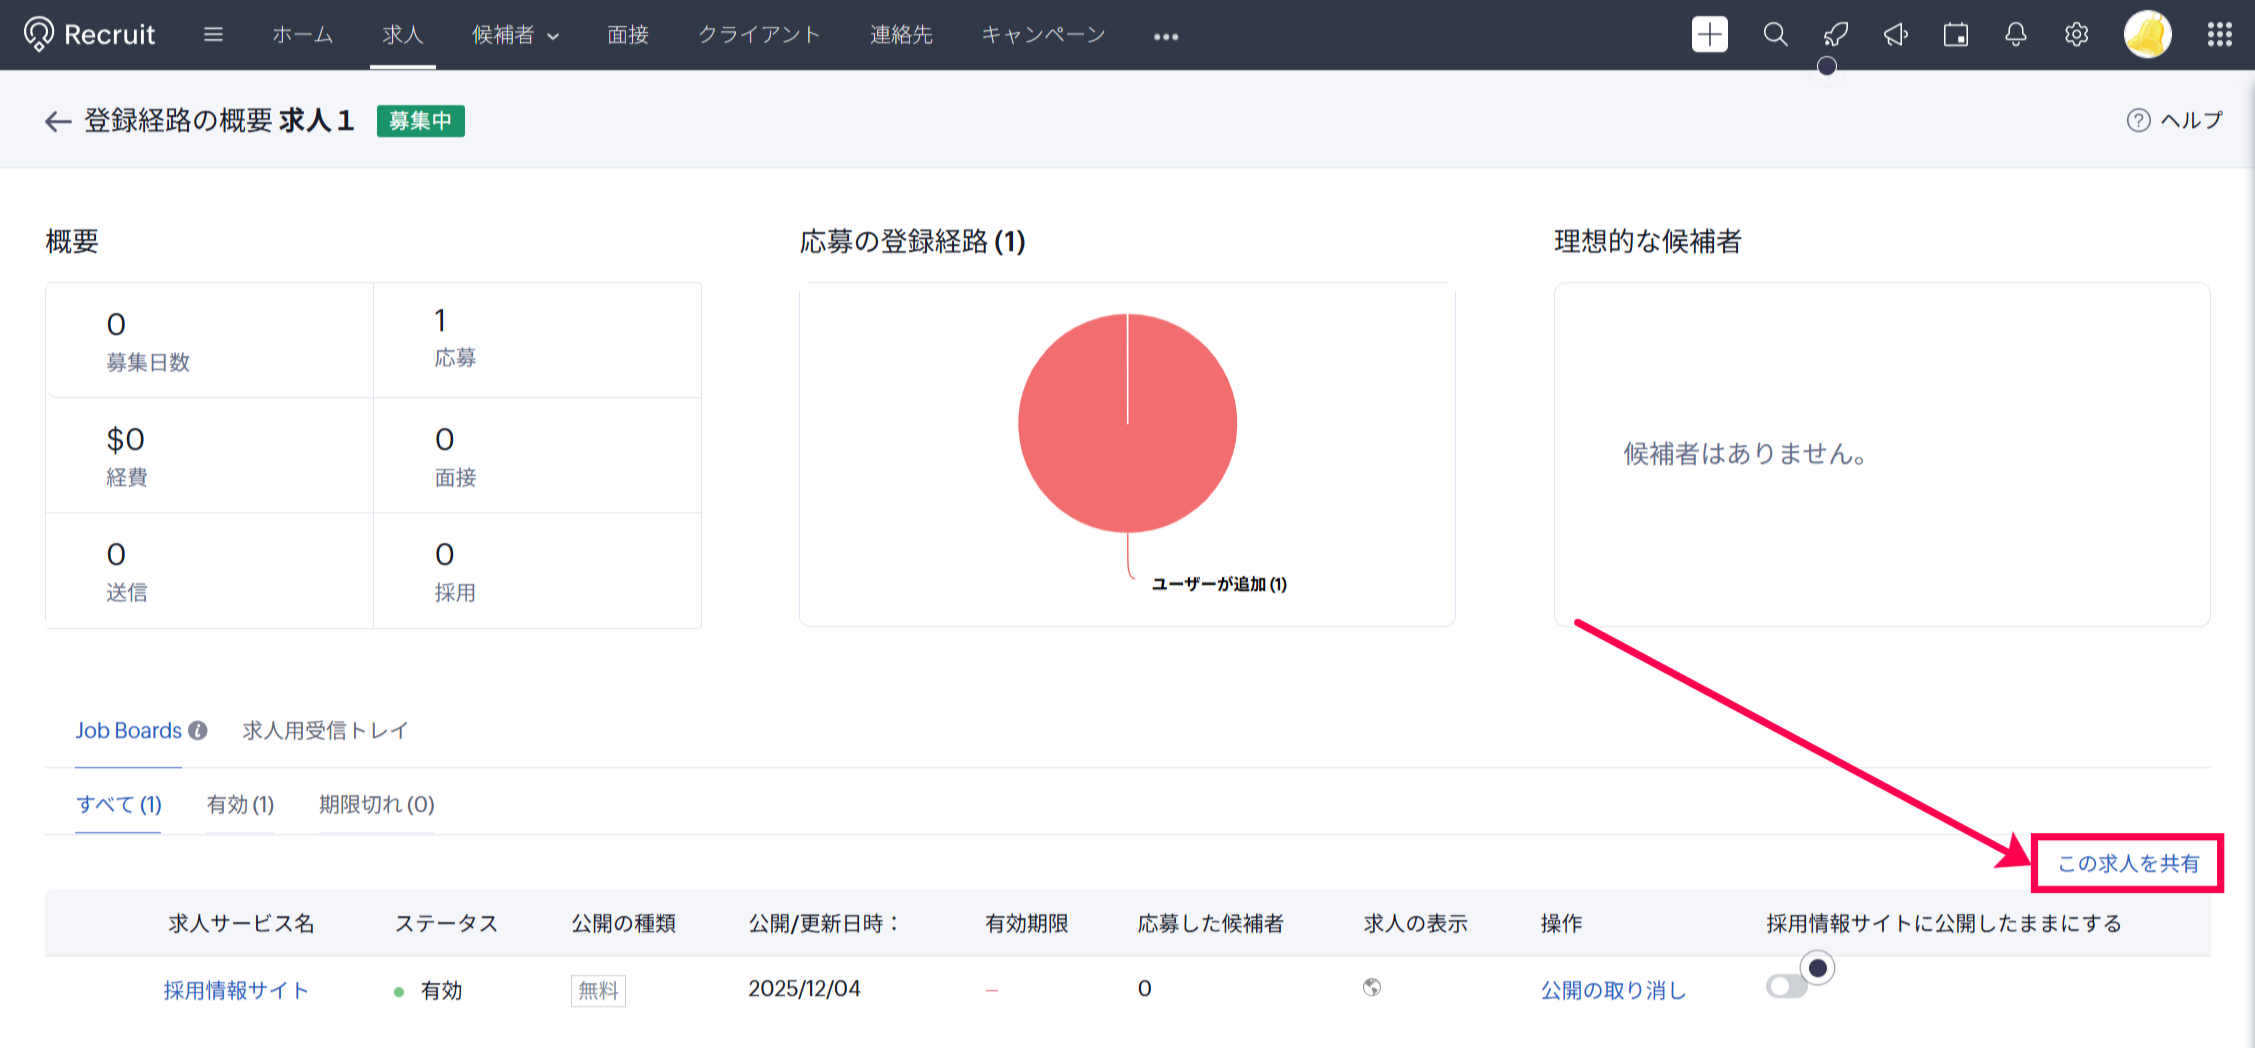The width and height of the screenshot is (2255, 1048).
Task: Click the この求人を共有 link
Action: click(2127, 863)
